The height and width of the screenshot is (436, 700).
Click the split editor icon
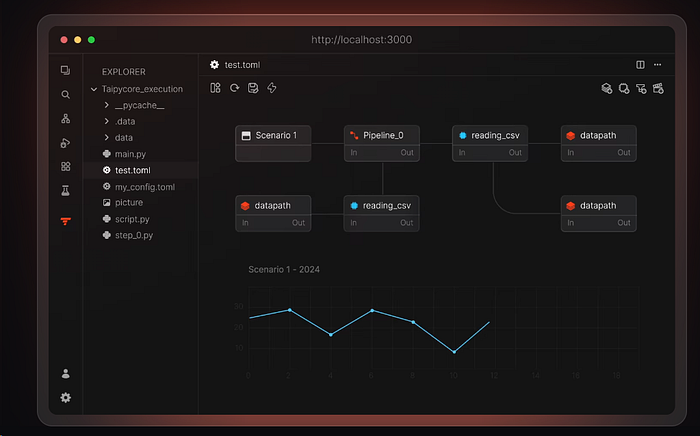[x=640, y=64]
